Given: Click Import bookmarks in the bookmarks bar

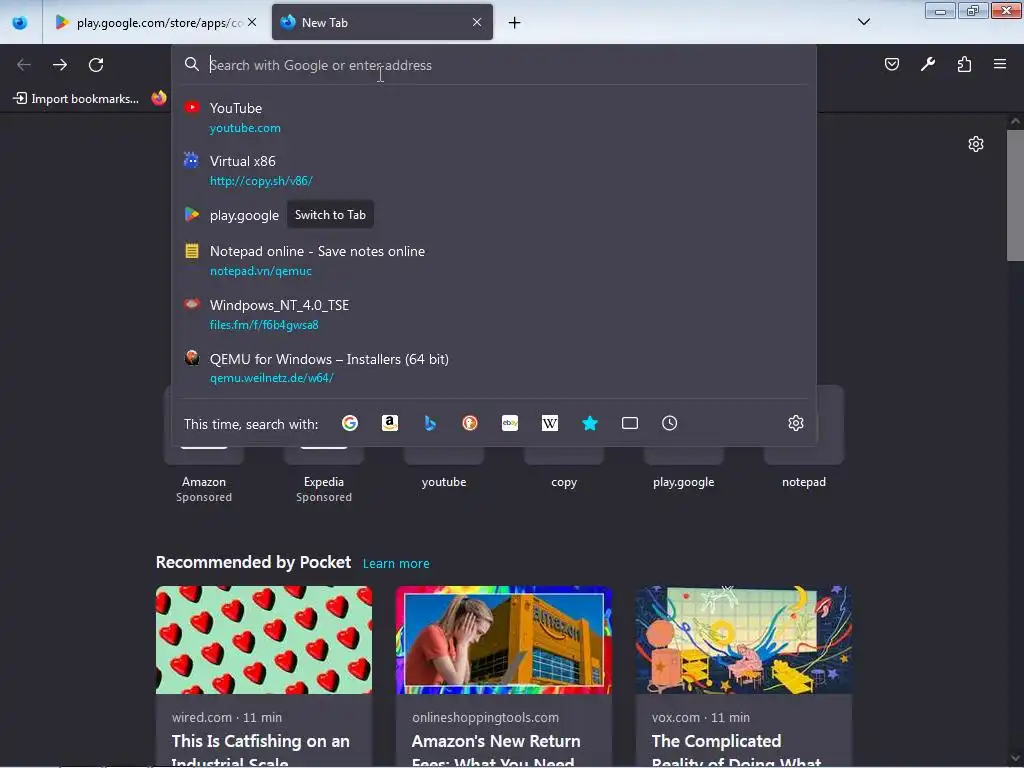Looking at the screenshot, I should tap(76, 99).
